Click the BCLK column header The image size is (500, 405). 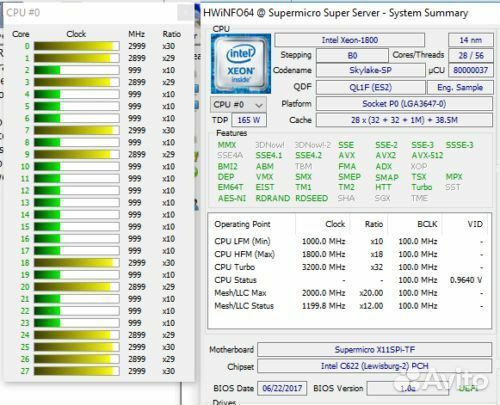tap(427, 224)
